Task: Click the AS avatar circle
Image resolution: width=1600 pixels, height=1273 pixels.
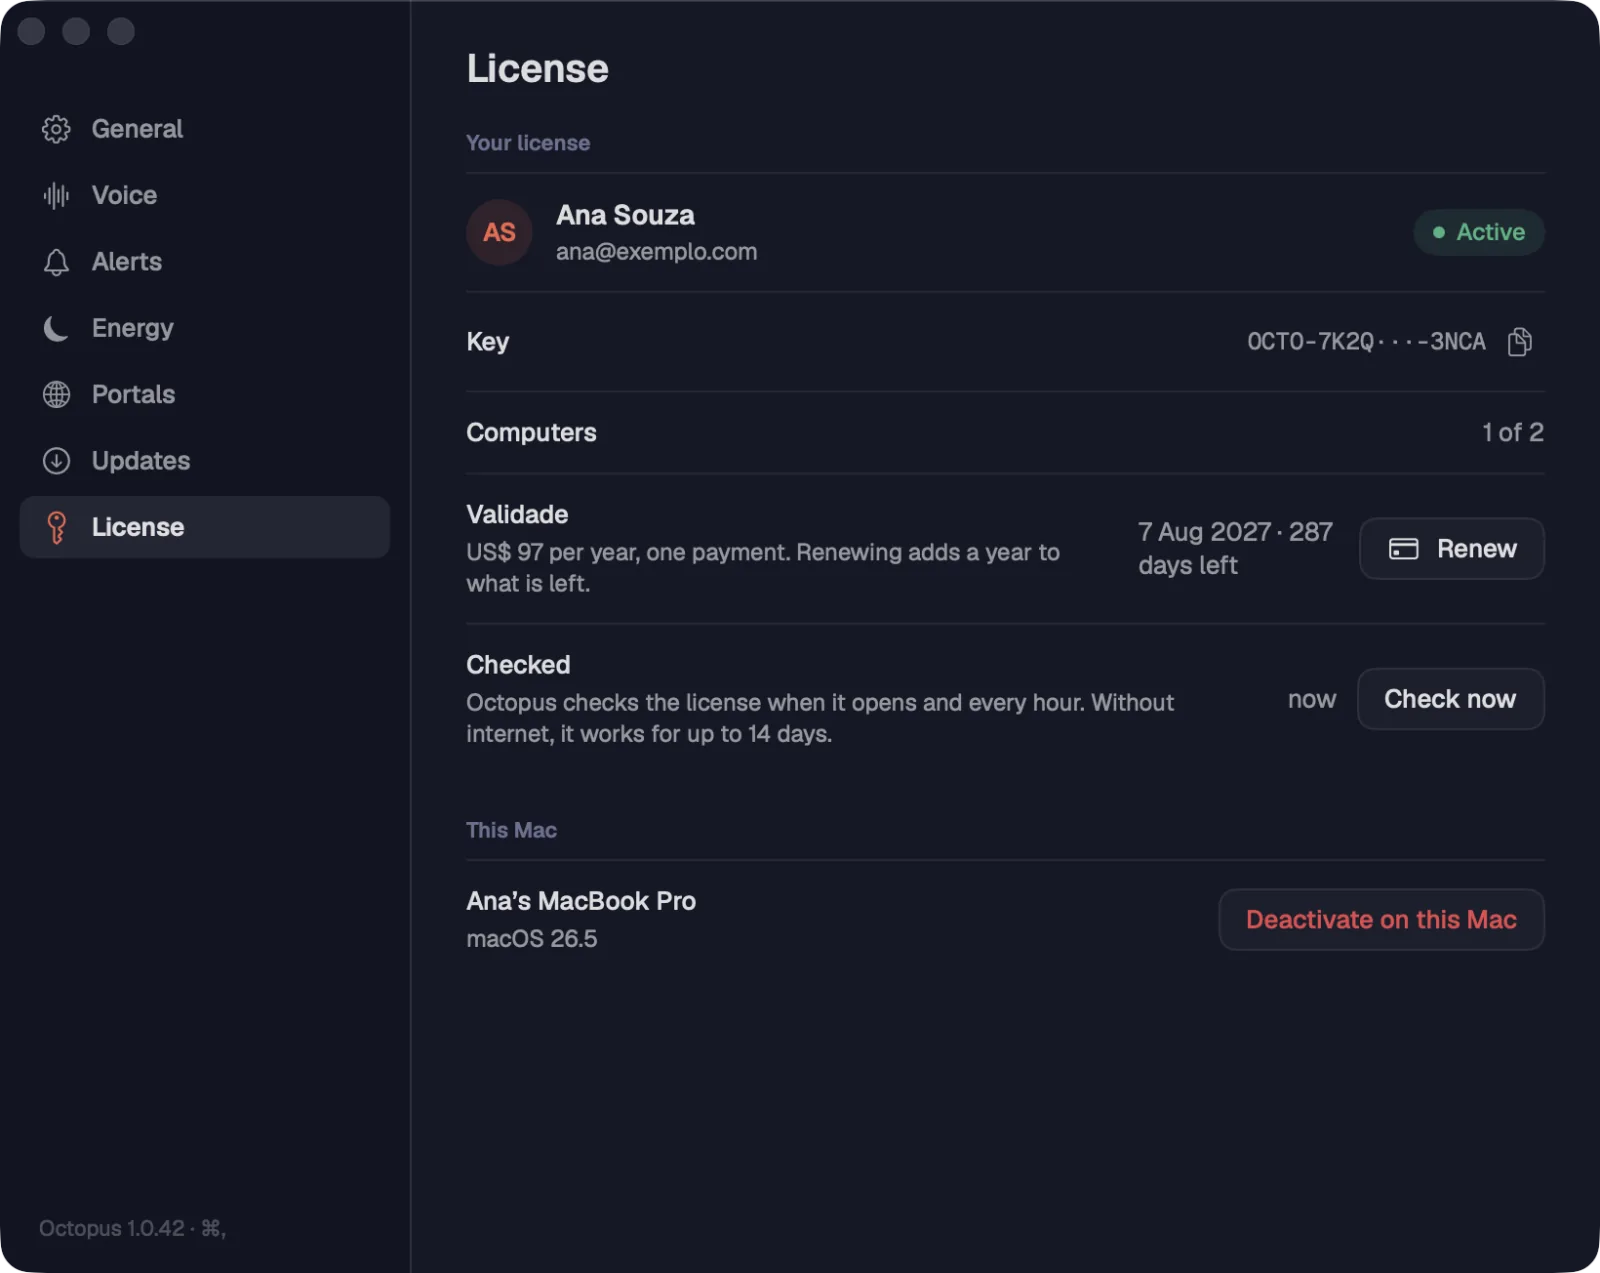Action: [x=499, y=232]
